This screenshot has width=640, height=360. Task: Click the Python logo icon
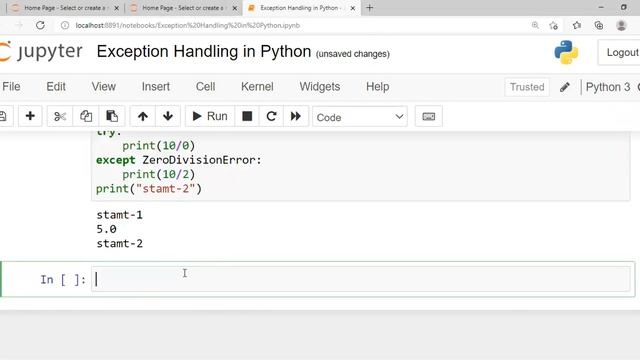[x=566, y=52]
